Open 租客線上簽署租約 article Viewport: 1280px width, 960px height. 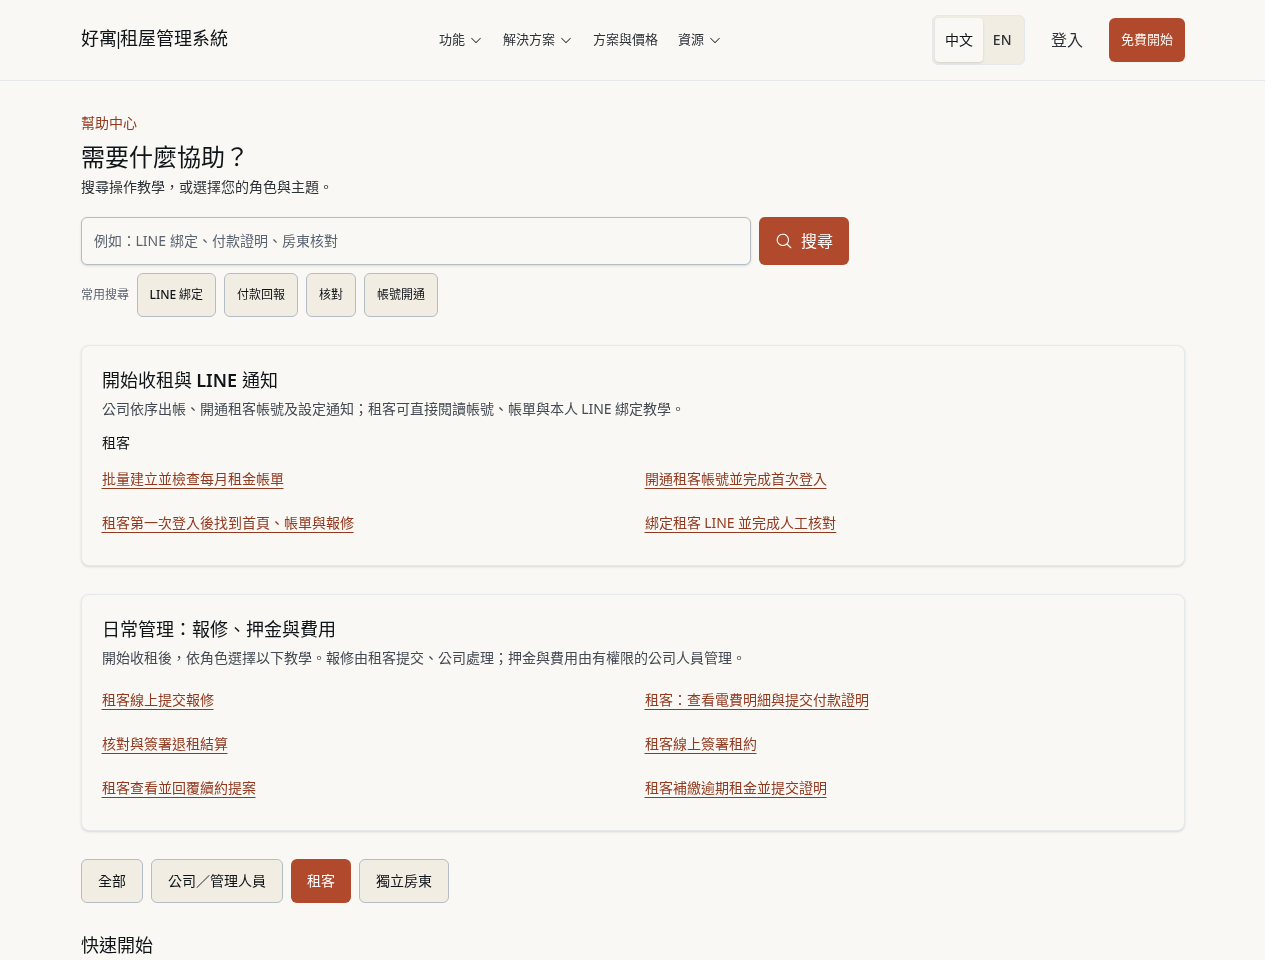click(701, 745)
